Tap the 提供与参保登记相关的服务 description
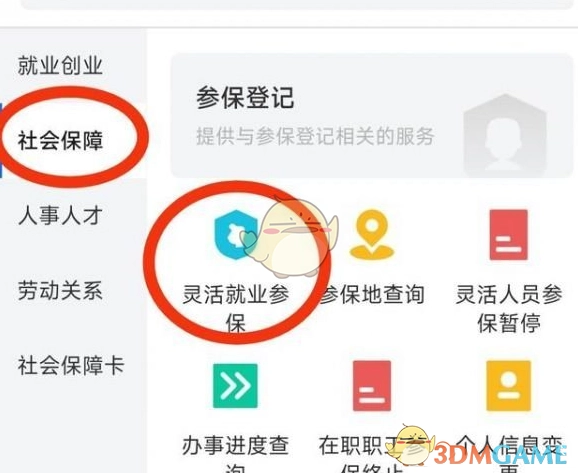 tap(315, 136)
